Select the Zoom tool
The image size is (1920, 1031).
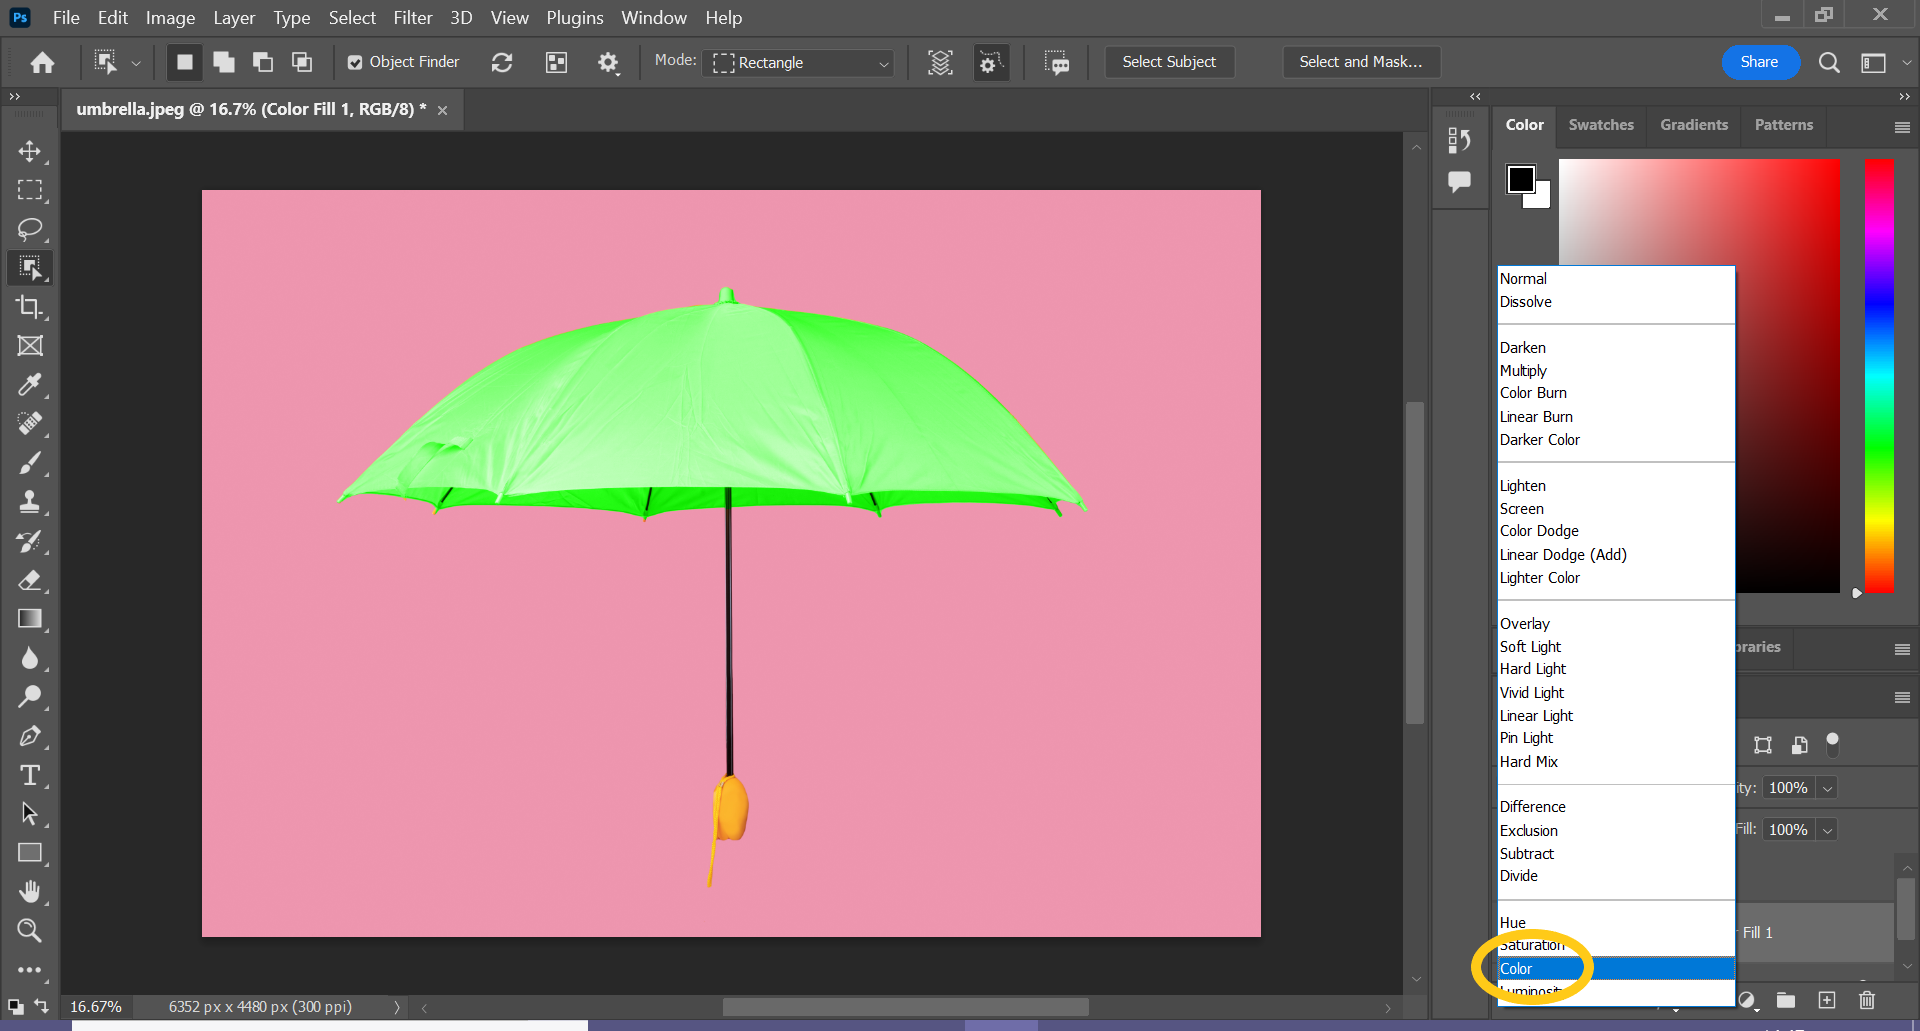click(x=30, y=931)
